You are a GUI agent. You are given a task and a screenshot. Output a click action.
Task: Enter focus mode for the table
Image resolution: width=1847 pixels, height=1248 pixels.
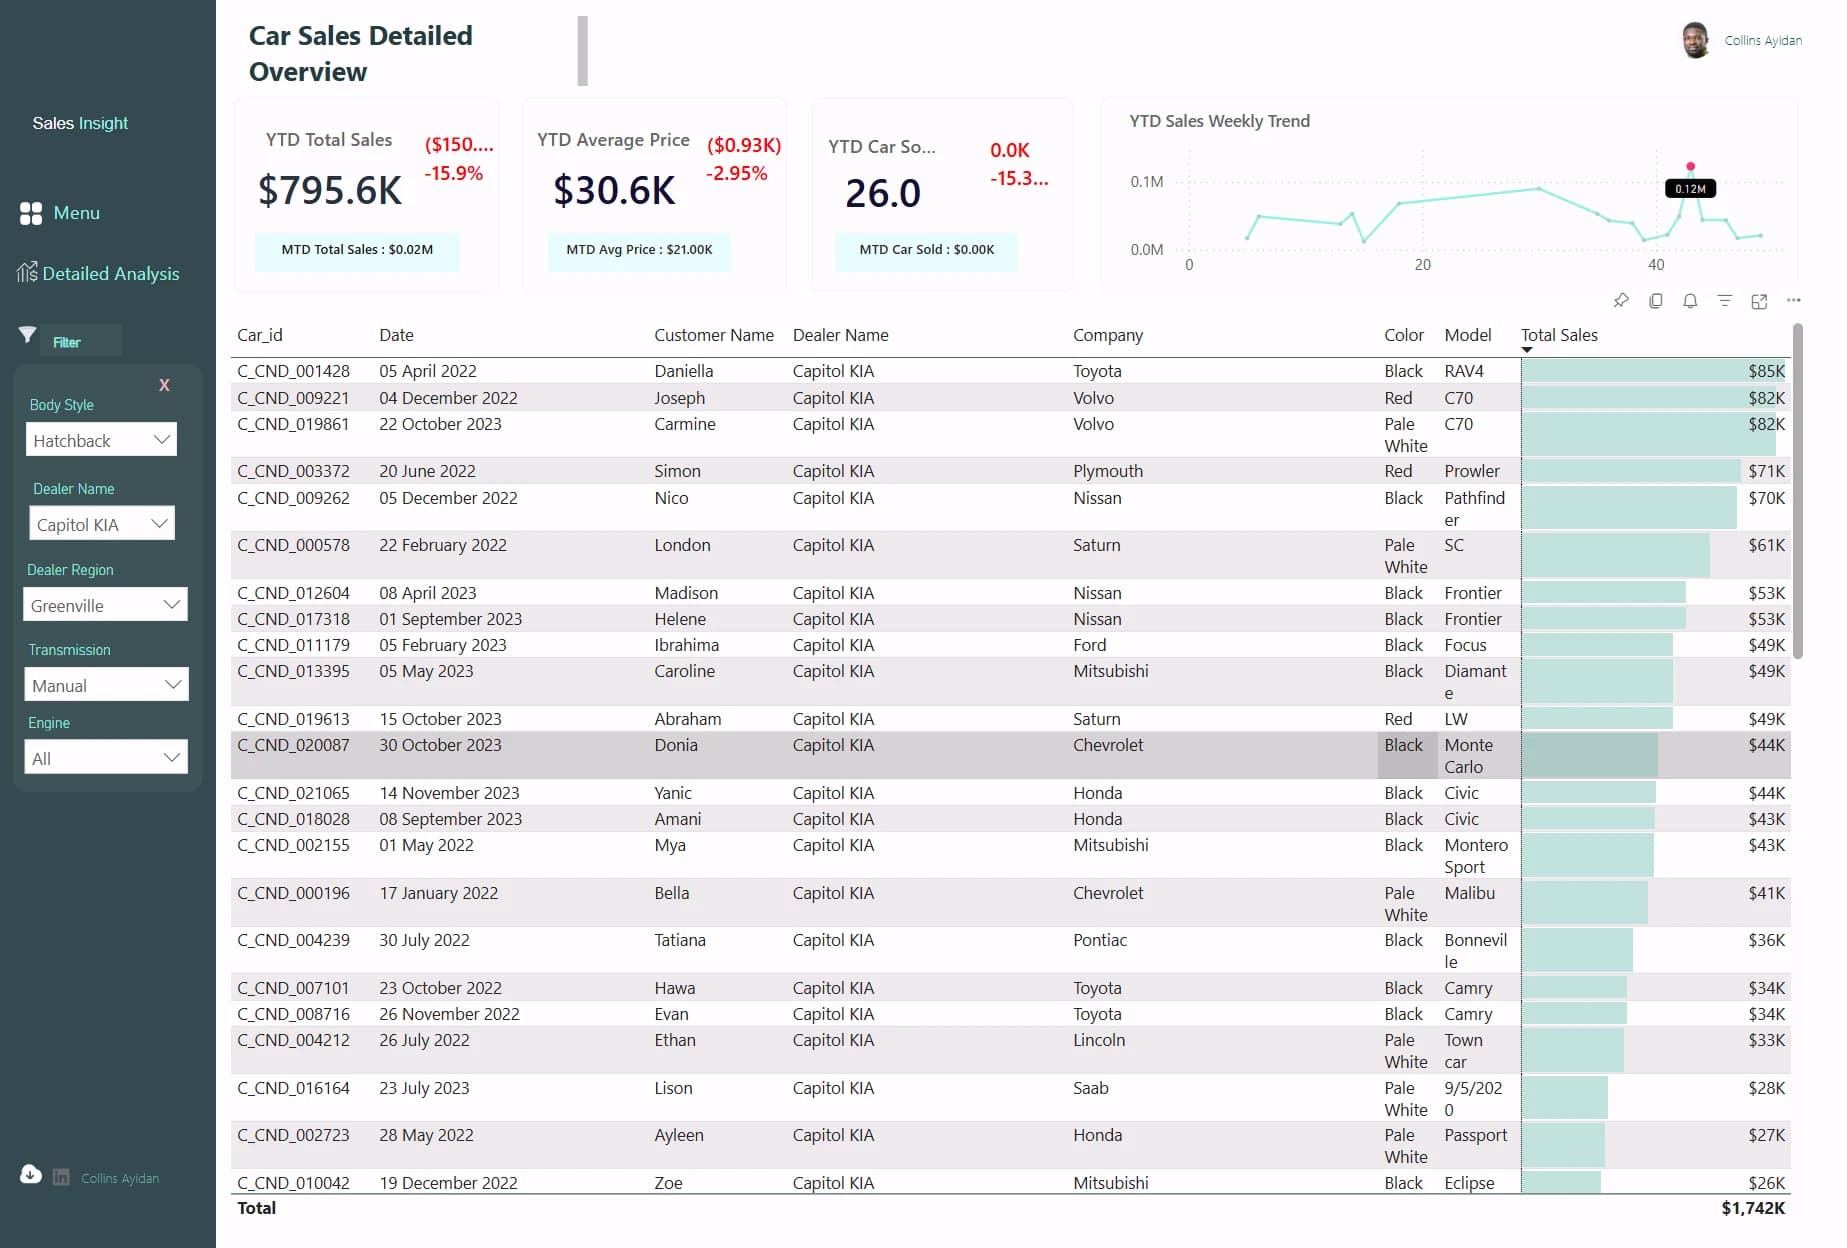[1759, 300]
